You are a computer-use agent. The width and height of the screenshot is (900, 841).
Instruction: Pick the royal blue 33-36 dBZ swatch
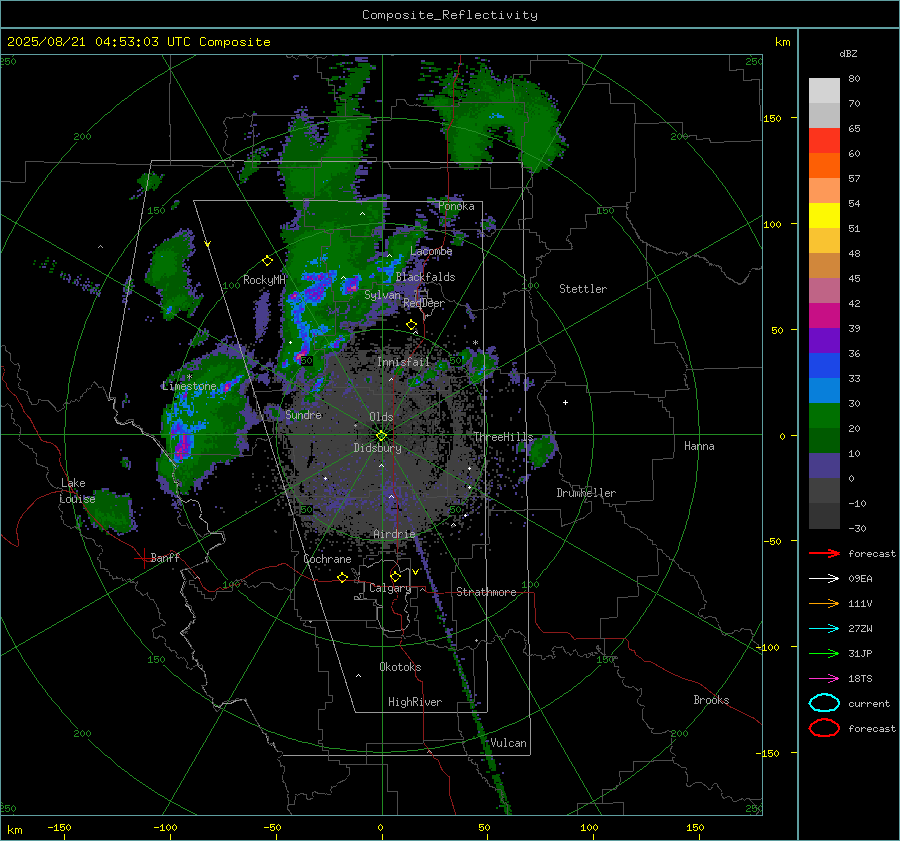[x=824, y=365]
